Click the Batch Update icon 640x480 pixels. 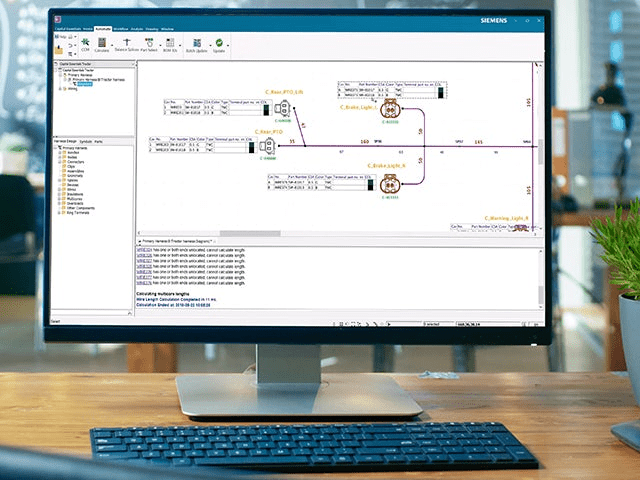click(195, 46)
